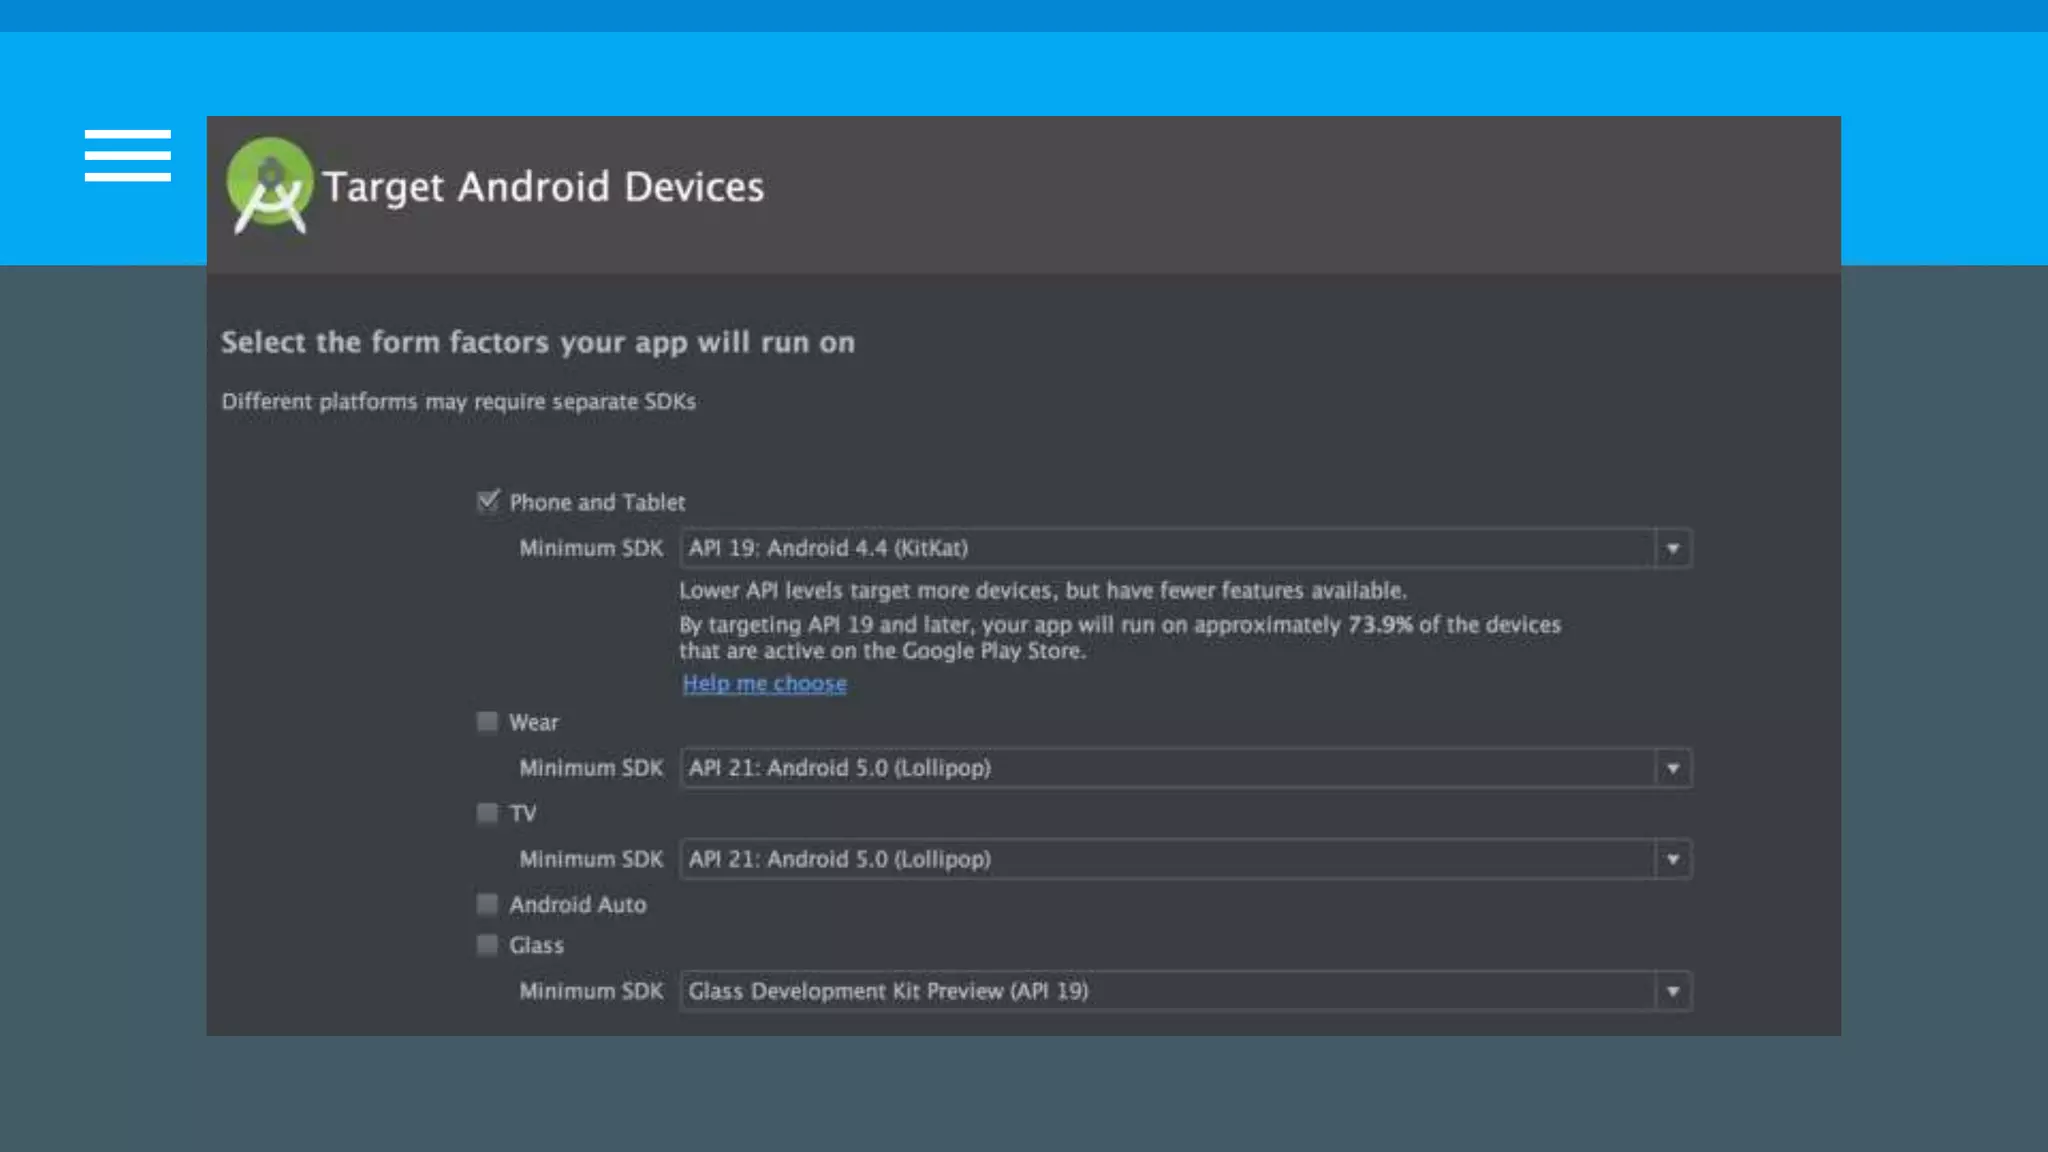
Task: Click the Phone and Tablet label
Action: point(597,502)
